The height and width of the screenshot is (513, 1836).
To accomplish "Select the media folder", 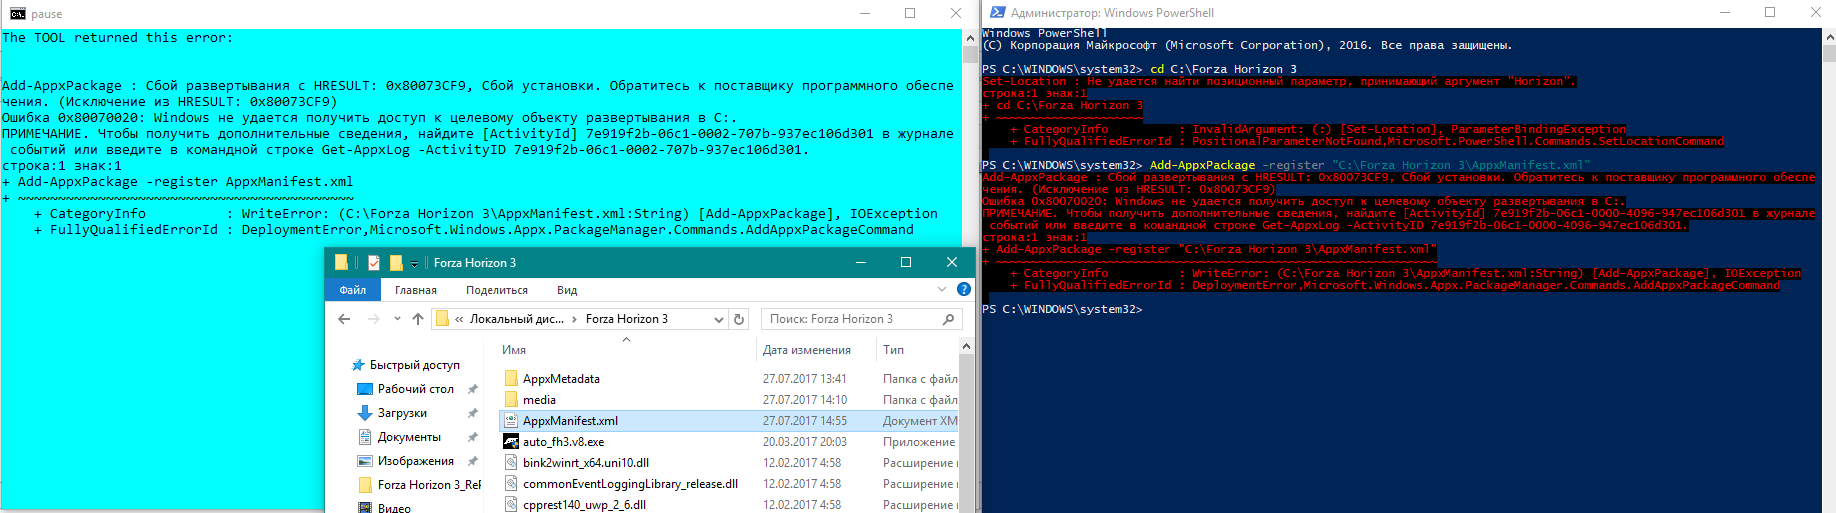I will (x=539, y=400).
